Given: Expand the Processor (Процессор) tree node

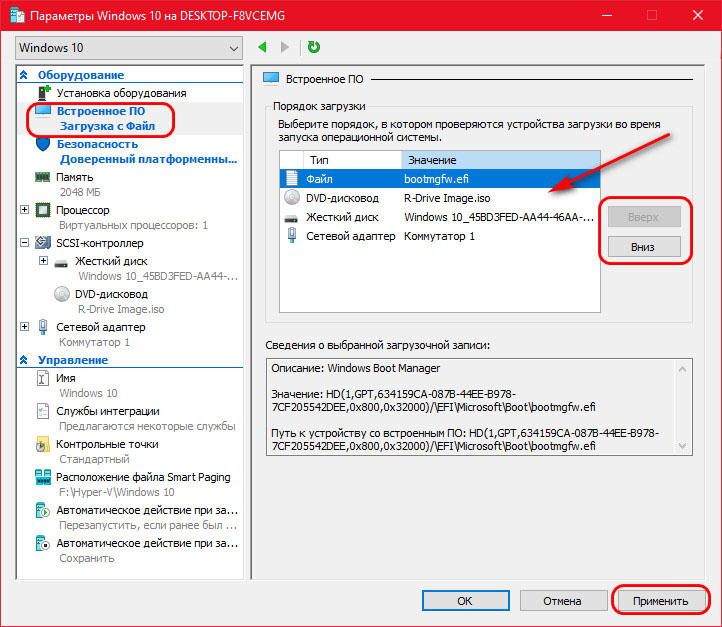Looking at the screenshot, I should [25, 210].
